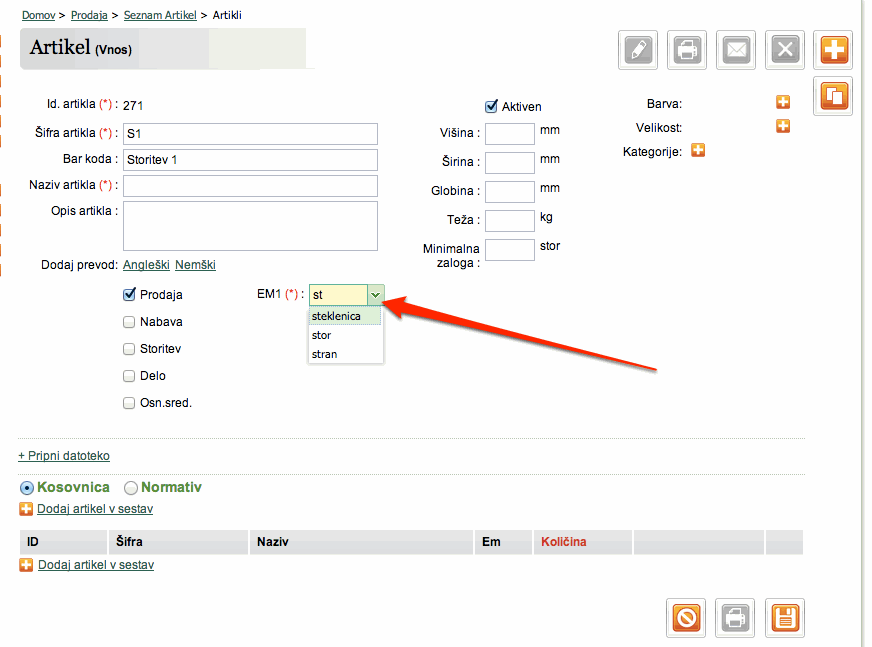The image size is (872, 647).
Task: Open the Seznam Artikel breadcrumb link
Action: [160, 15]
